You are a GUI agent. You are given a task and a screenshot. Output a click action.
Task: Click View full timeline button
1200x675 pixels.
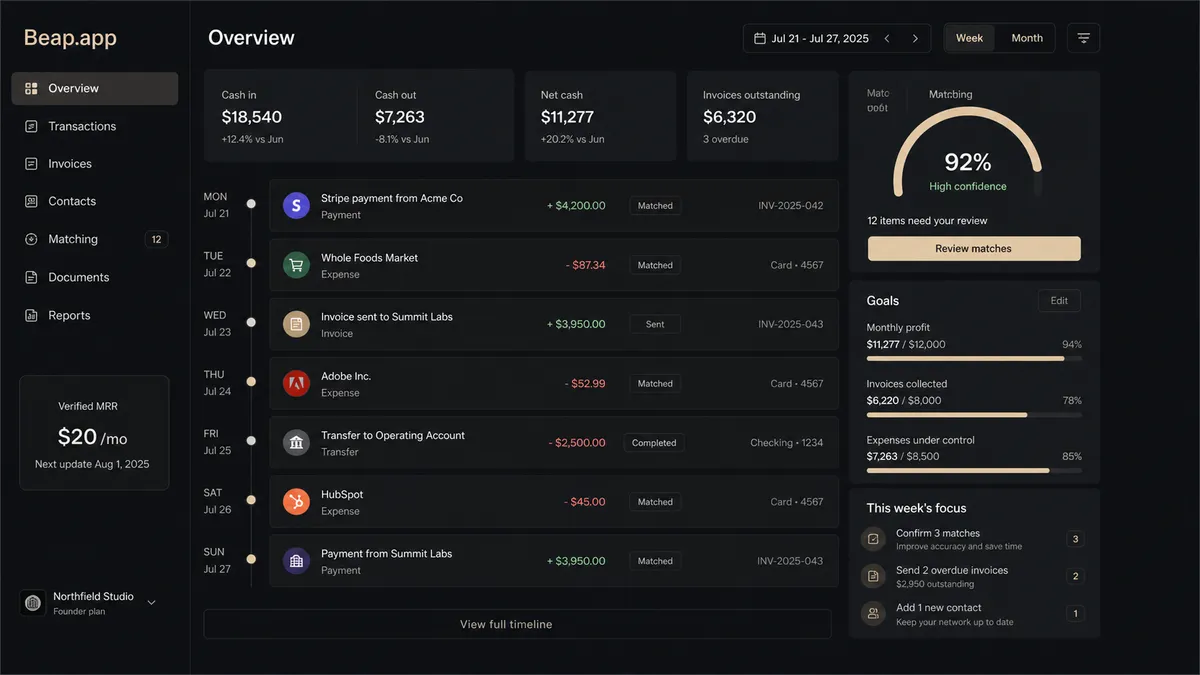[517, 624]
